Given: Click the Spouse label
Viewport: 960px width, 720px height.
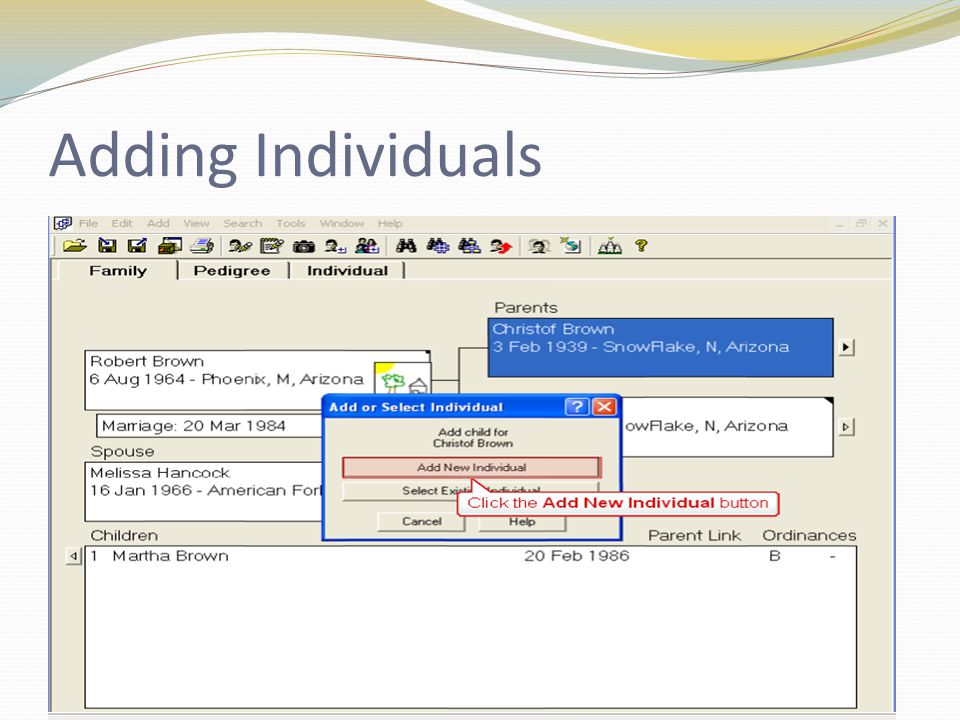Looking at the screenshot, I should pos(122,452).
